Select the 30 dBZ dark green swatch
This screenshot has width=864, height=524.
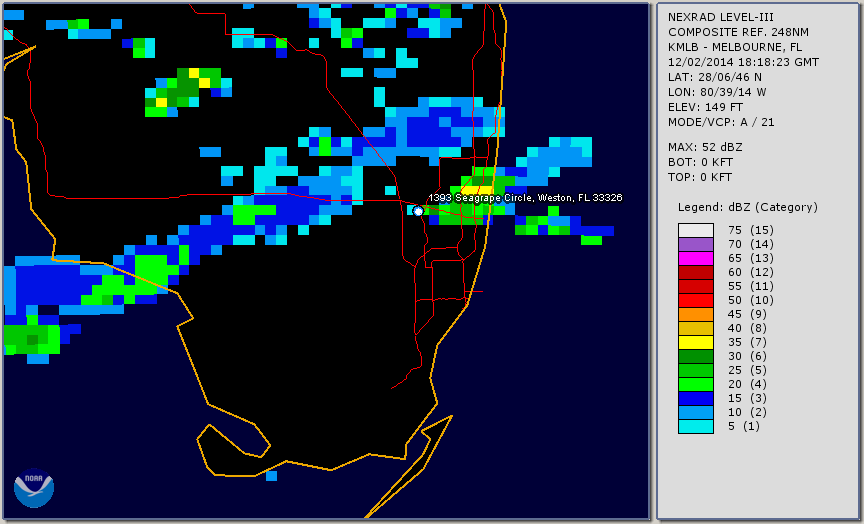695,356
